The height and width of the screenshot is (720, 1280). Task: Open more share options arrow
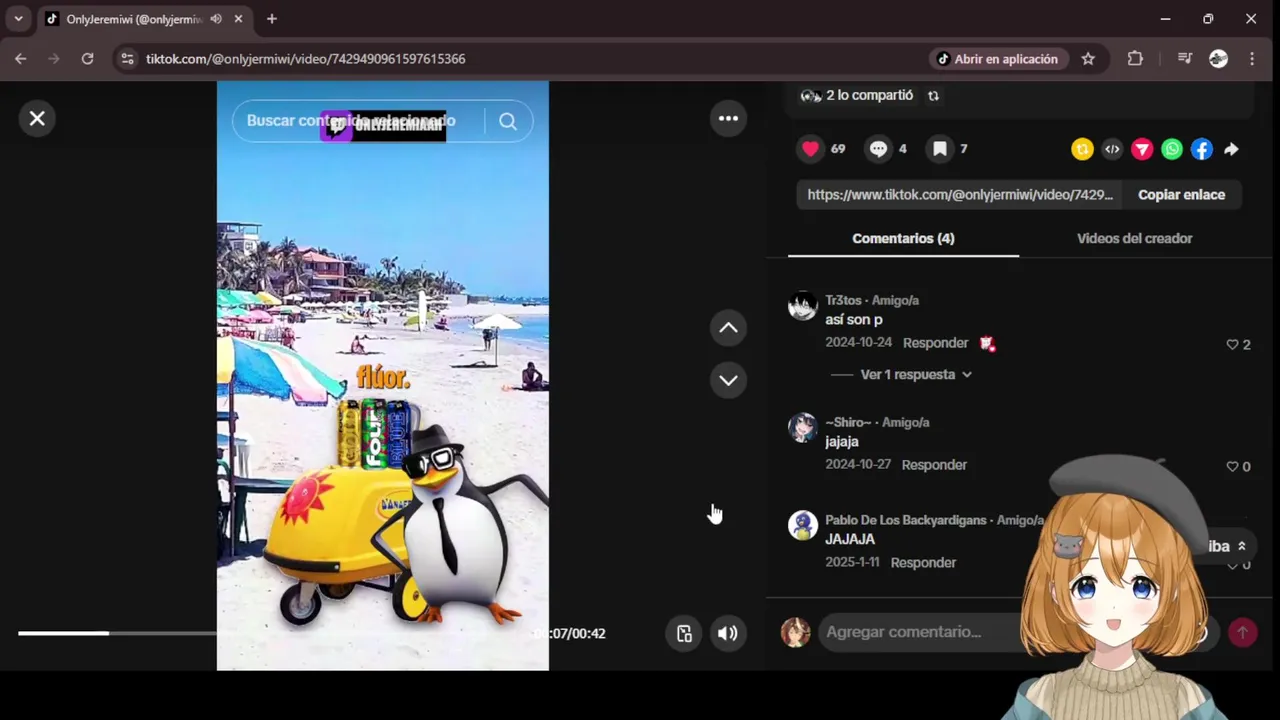(1231, 149)
